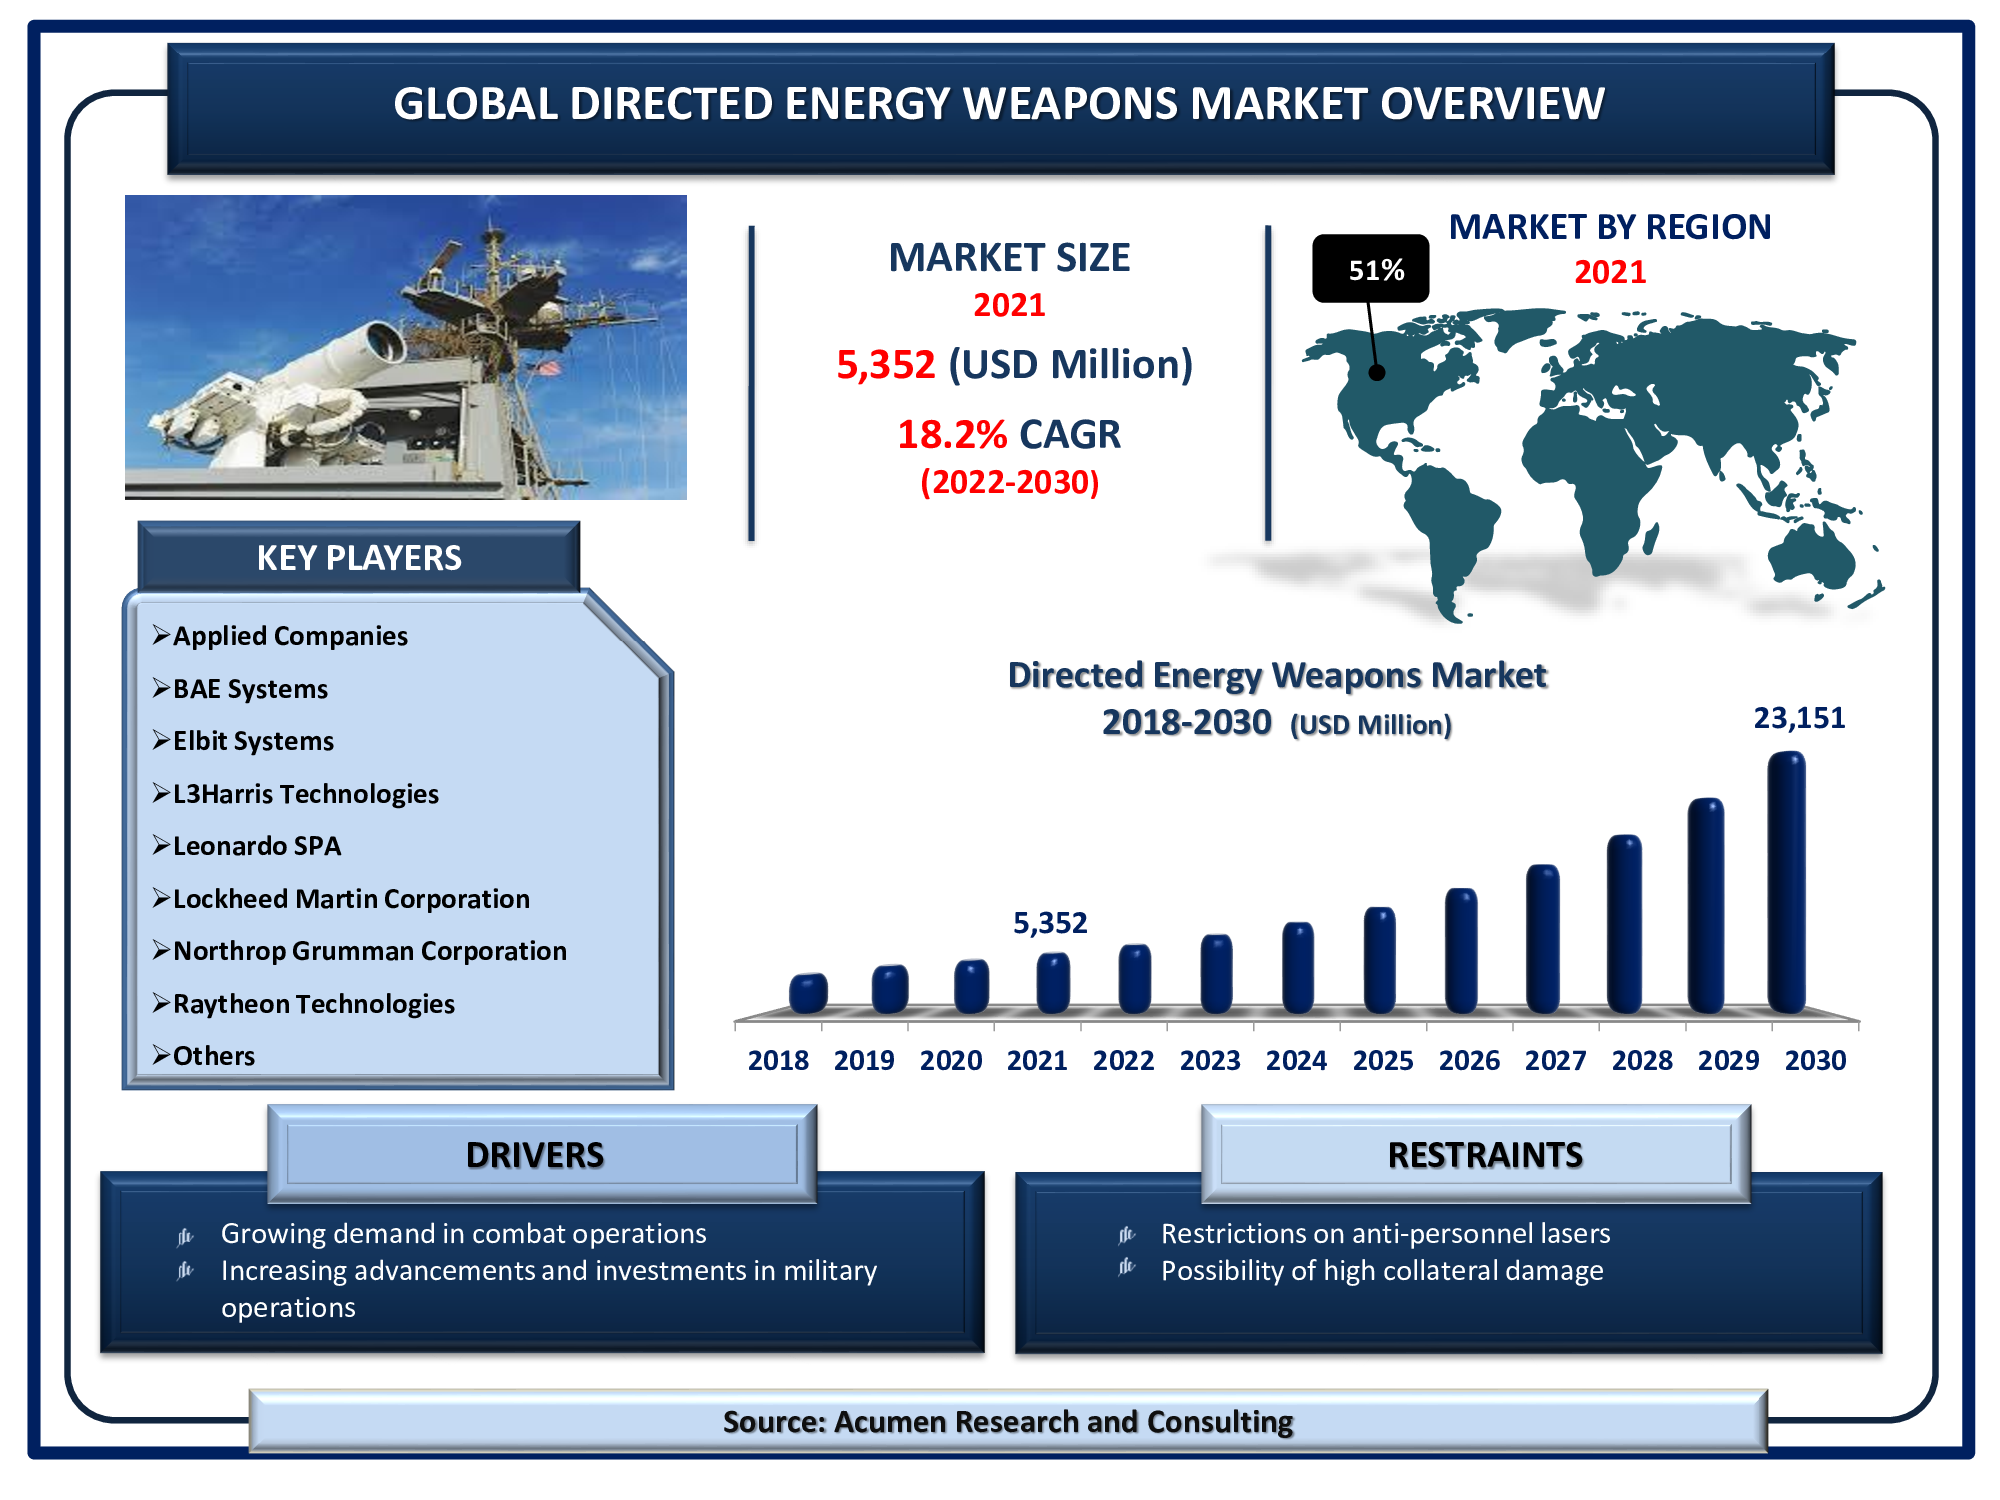Select the laser weapon ship photo
The image size is (2000, 1500).
coord(406,347)
